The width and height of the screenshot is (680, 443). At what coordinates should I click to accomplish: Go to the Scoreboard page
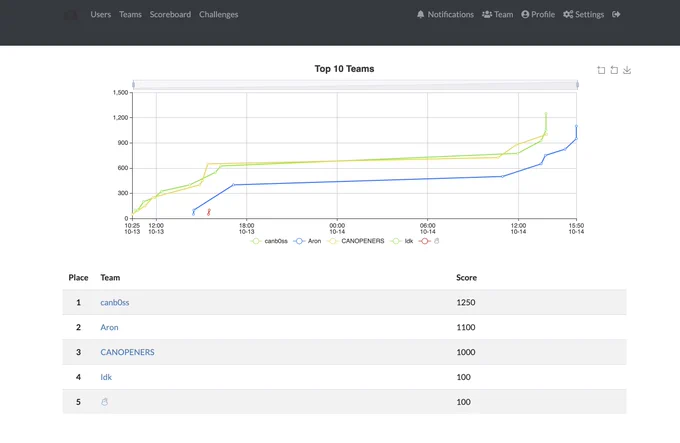coord(170,14)
